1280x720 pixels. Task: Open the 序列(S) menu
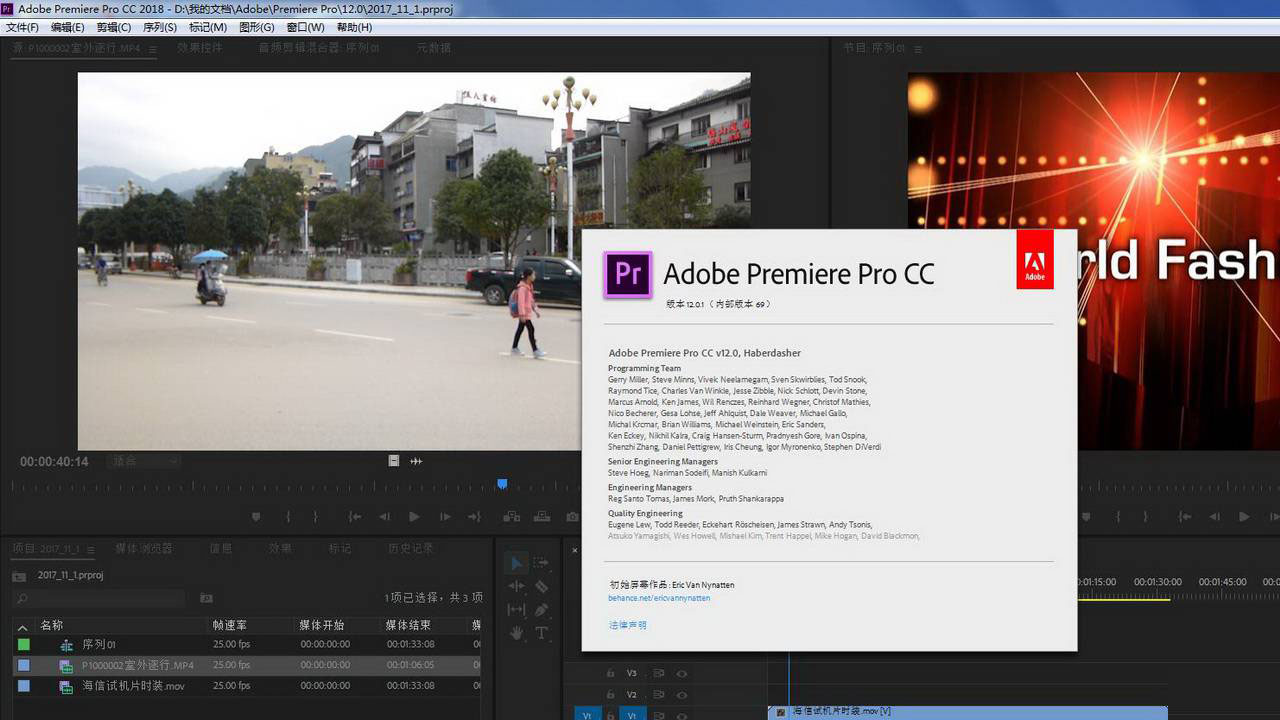click(x=160, y=28)
